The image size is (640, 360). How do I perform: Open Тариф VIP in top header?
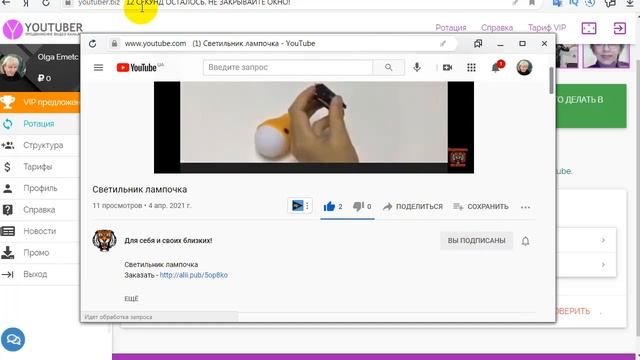point(547,28)
